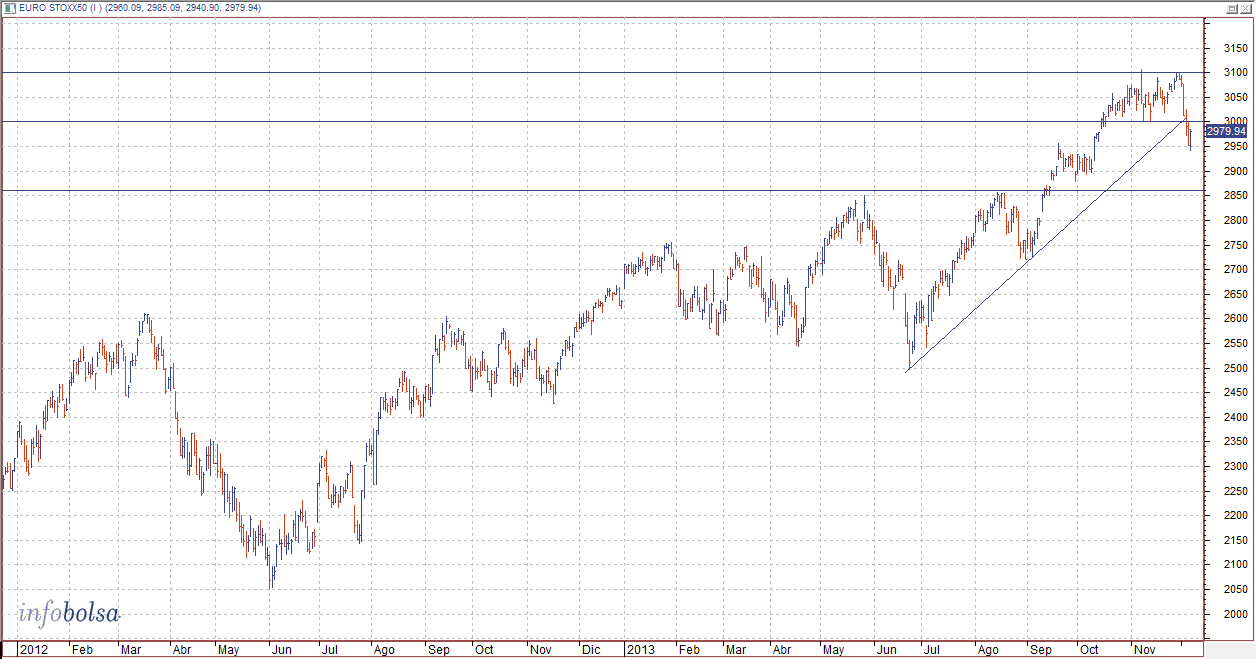Select the EURO STOXX50 title text
The height and width of the screenshot is (659, 1256).
[53, 8]
